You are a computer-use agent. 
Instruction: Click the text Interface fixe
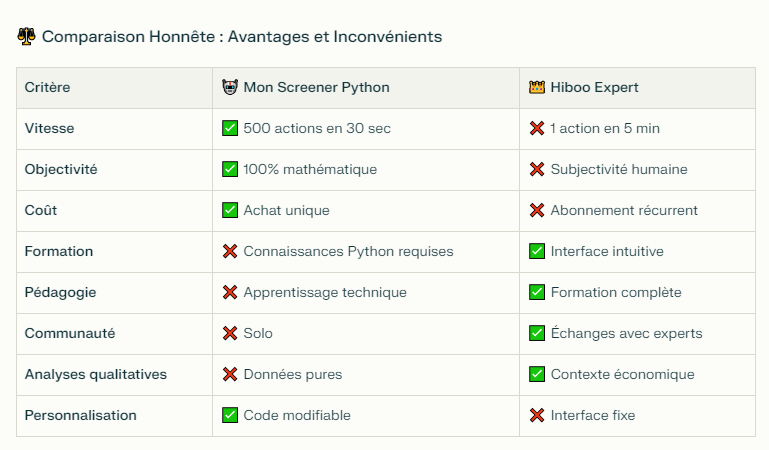point(593,415)
